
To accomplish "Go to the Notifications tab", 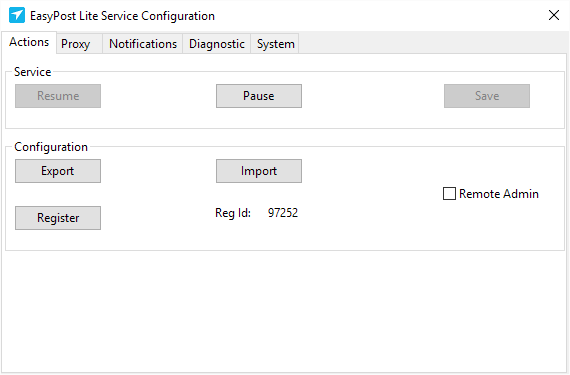I will [x=143, y=44].
